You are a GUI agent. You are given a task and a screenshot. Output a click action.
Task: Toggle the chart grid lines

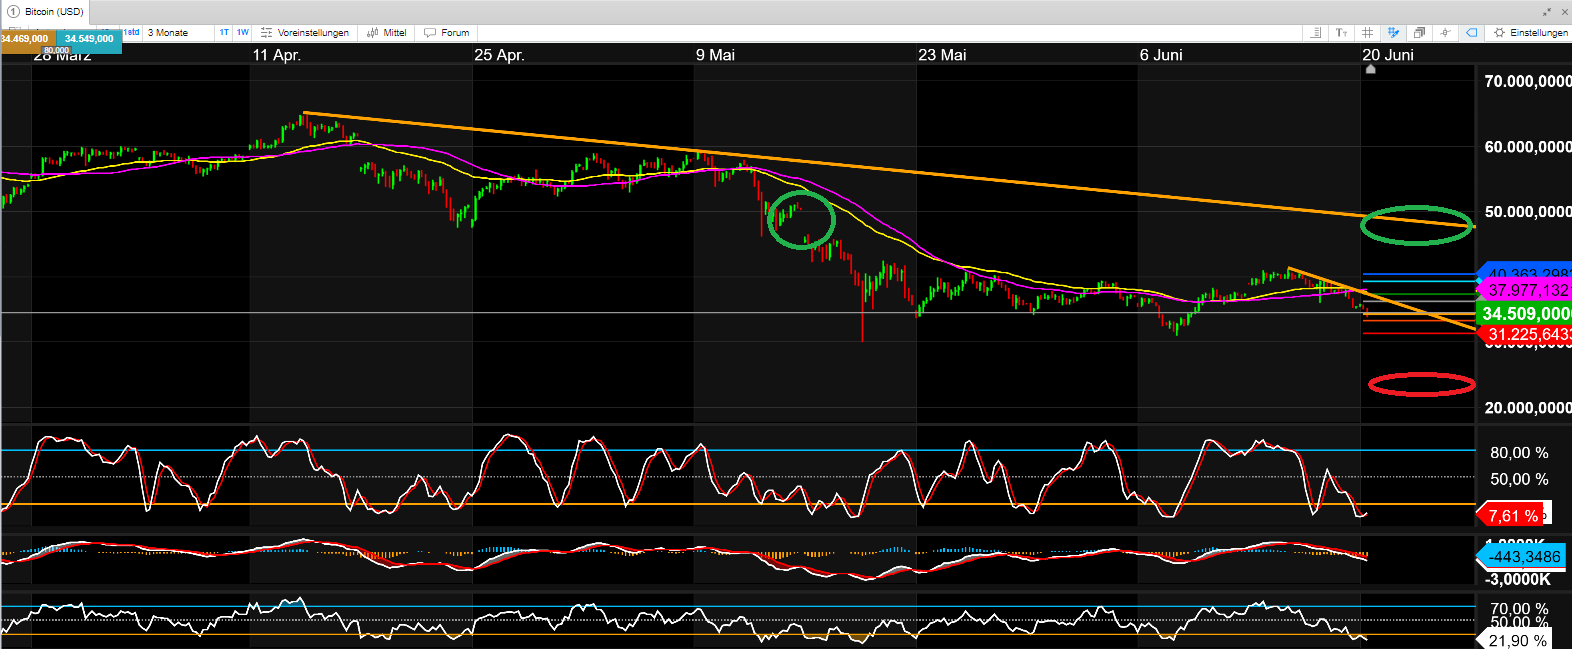click(1368, 33)
